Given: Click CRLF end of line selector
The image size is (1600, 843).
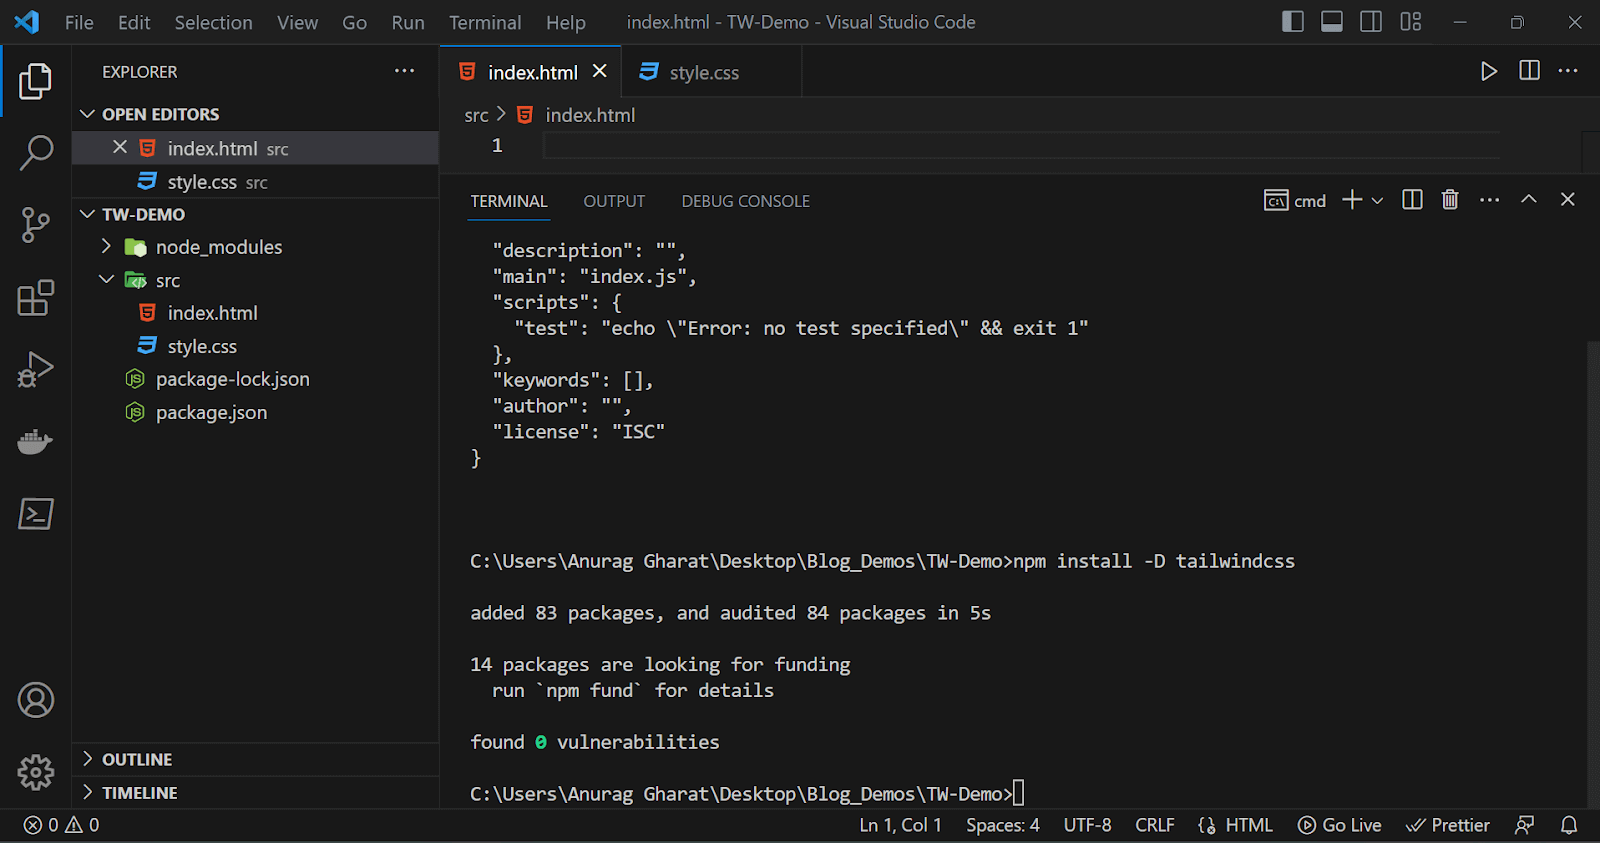Looking at the screenshot, I should tap(1155, 825).
